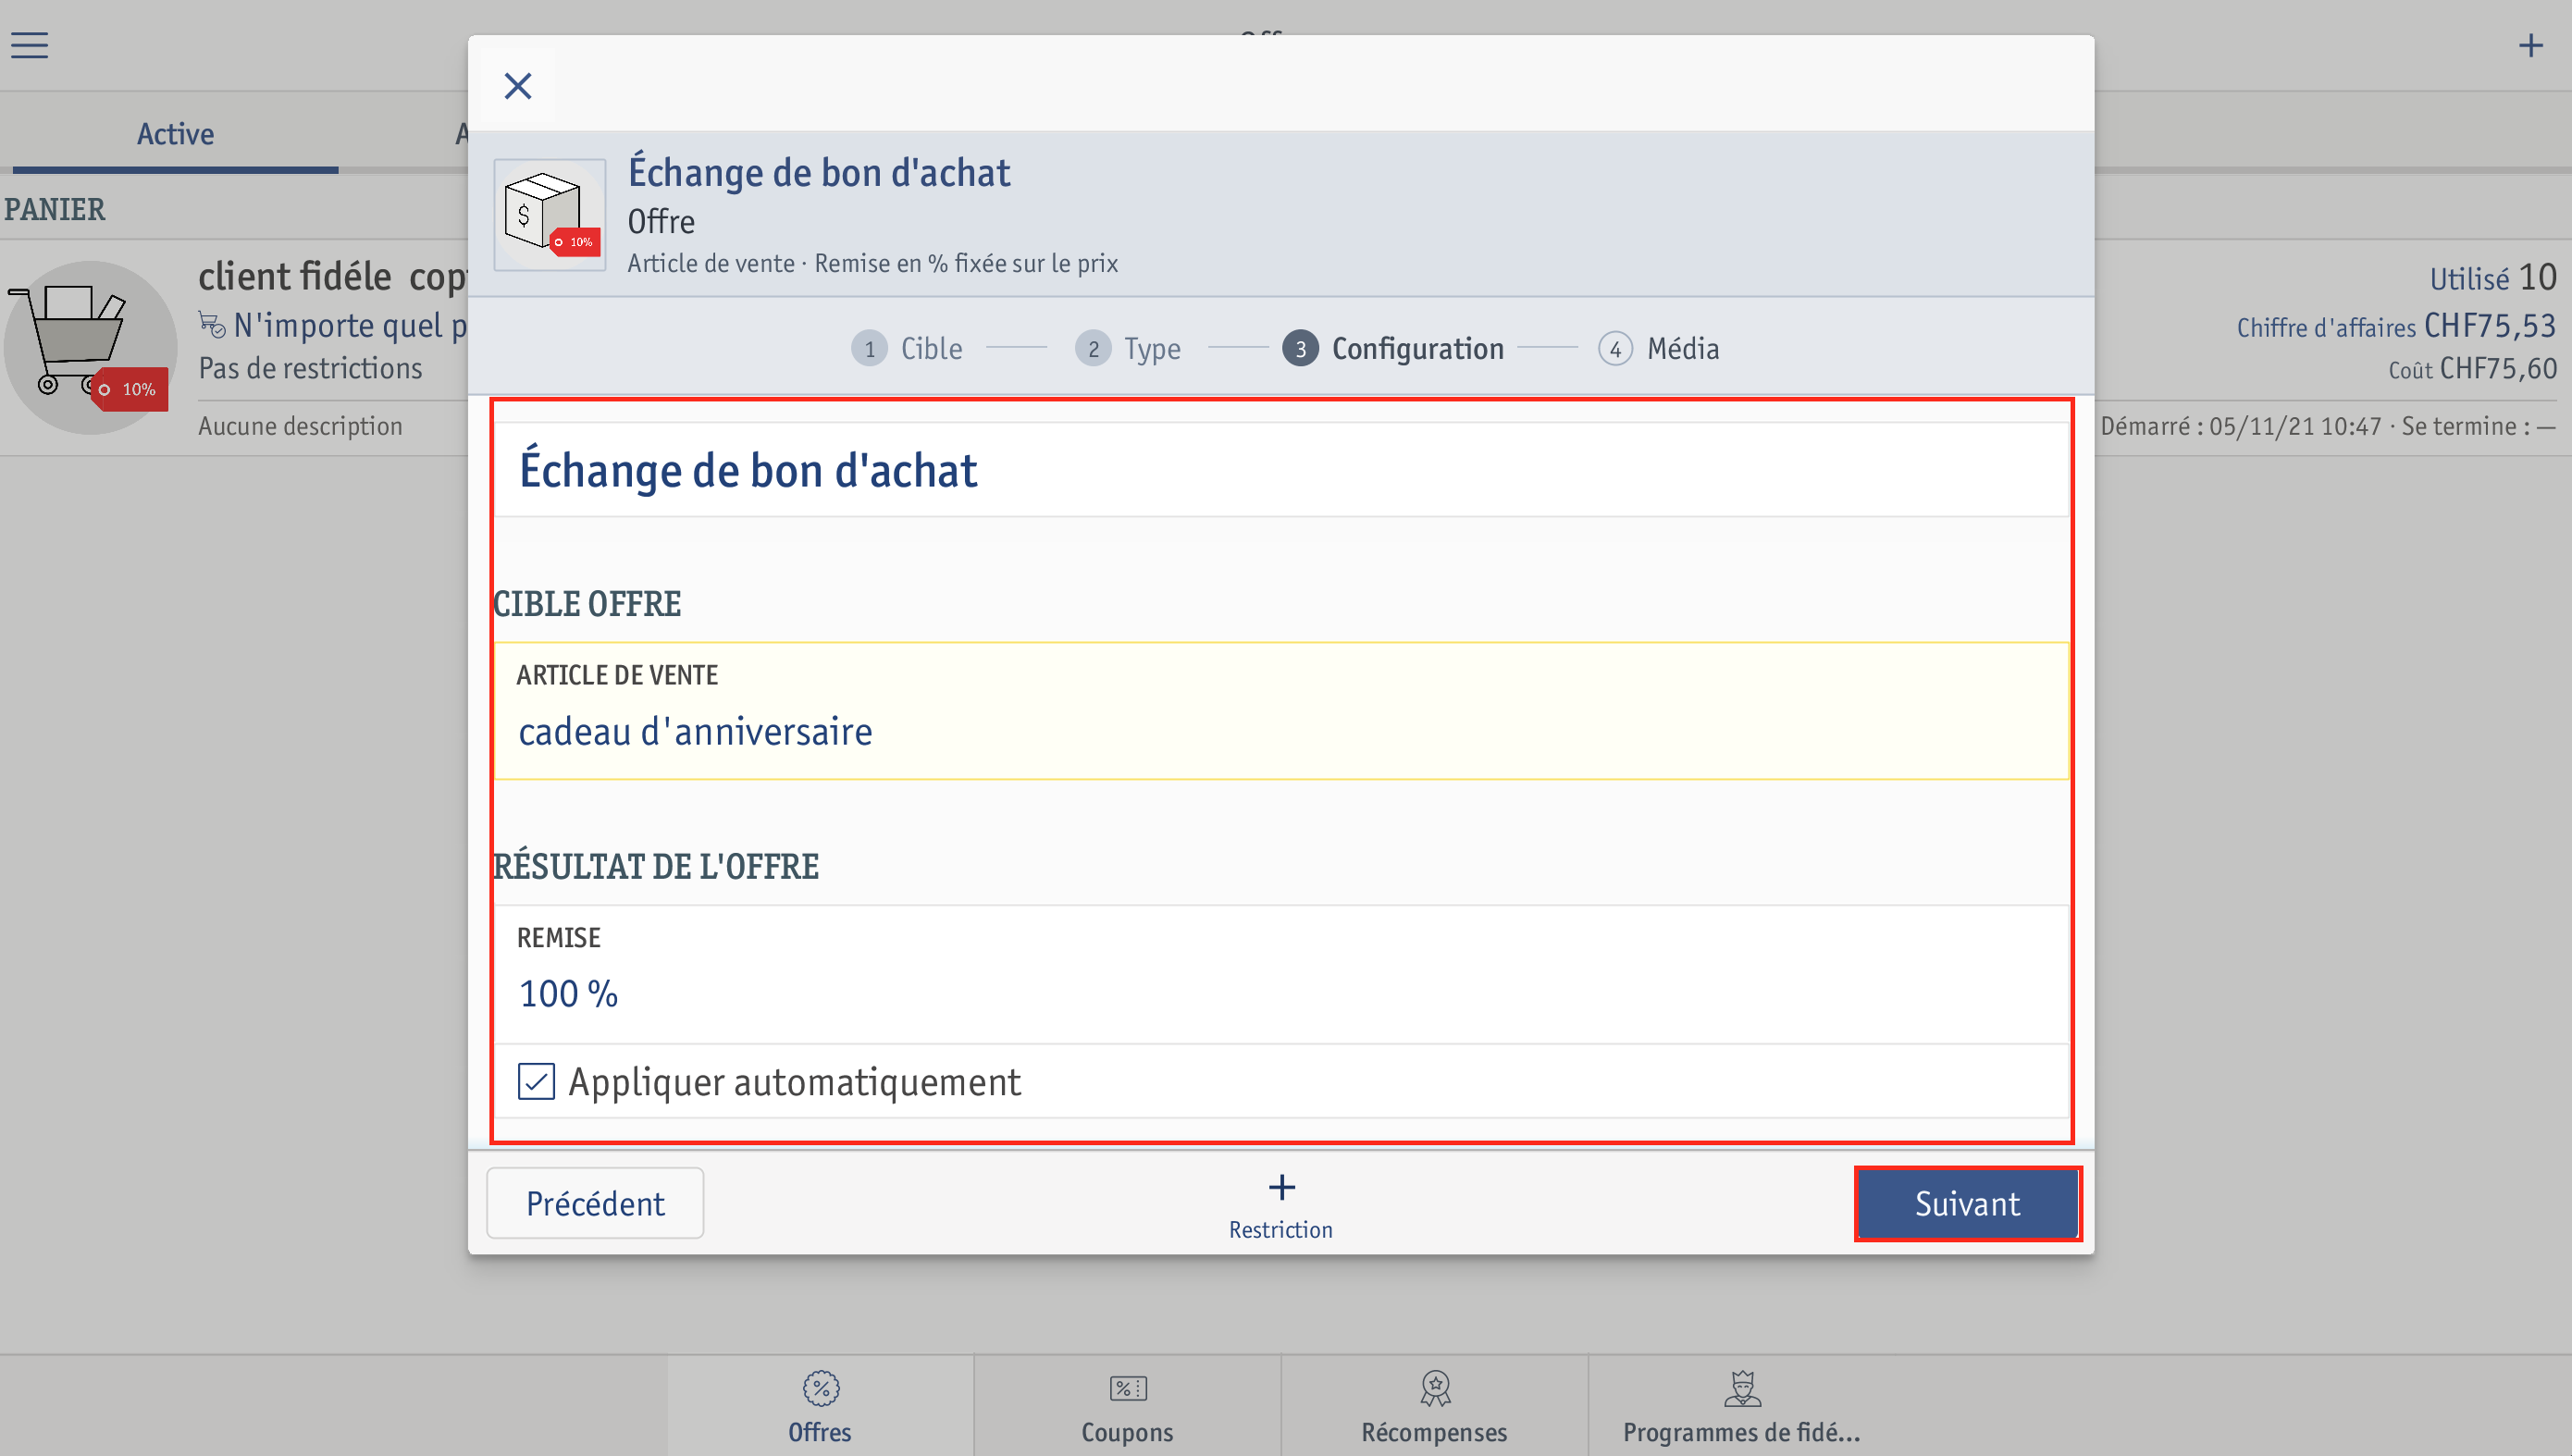Switch to the Active tab
Screen dimensions: 2572x1456
tap(175, 134)
